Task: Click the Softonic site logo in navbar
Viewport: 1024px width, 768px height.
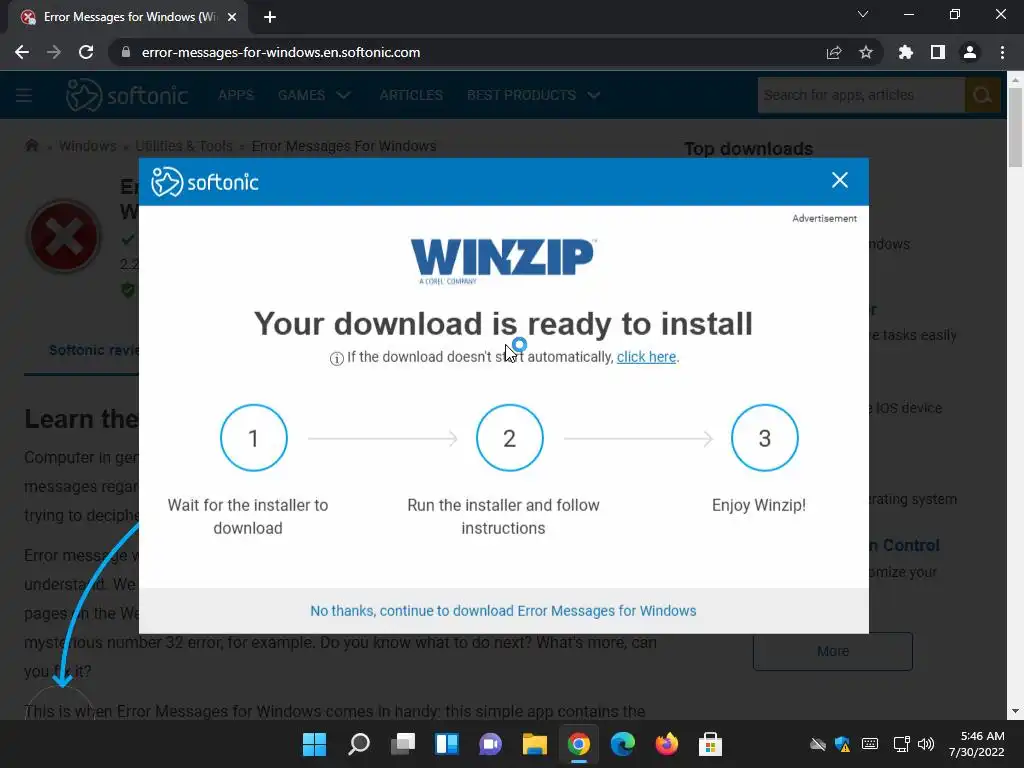Action: (x=127, y=95)
